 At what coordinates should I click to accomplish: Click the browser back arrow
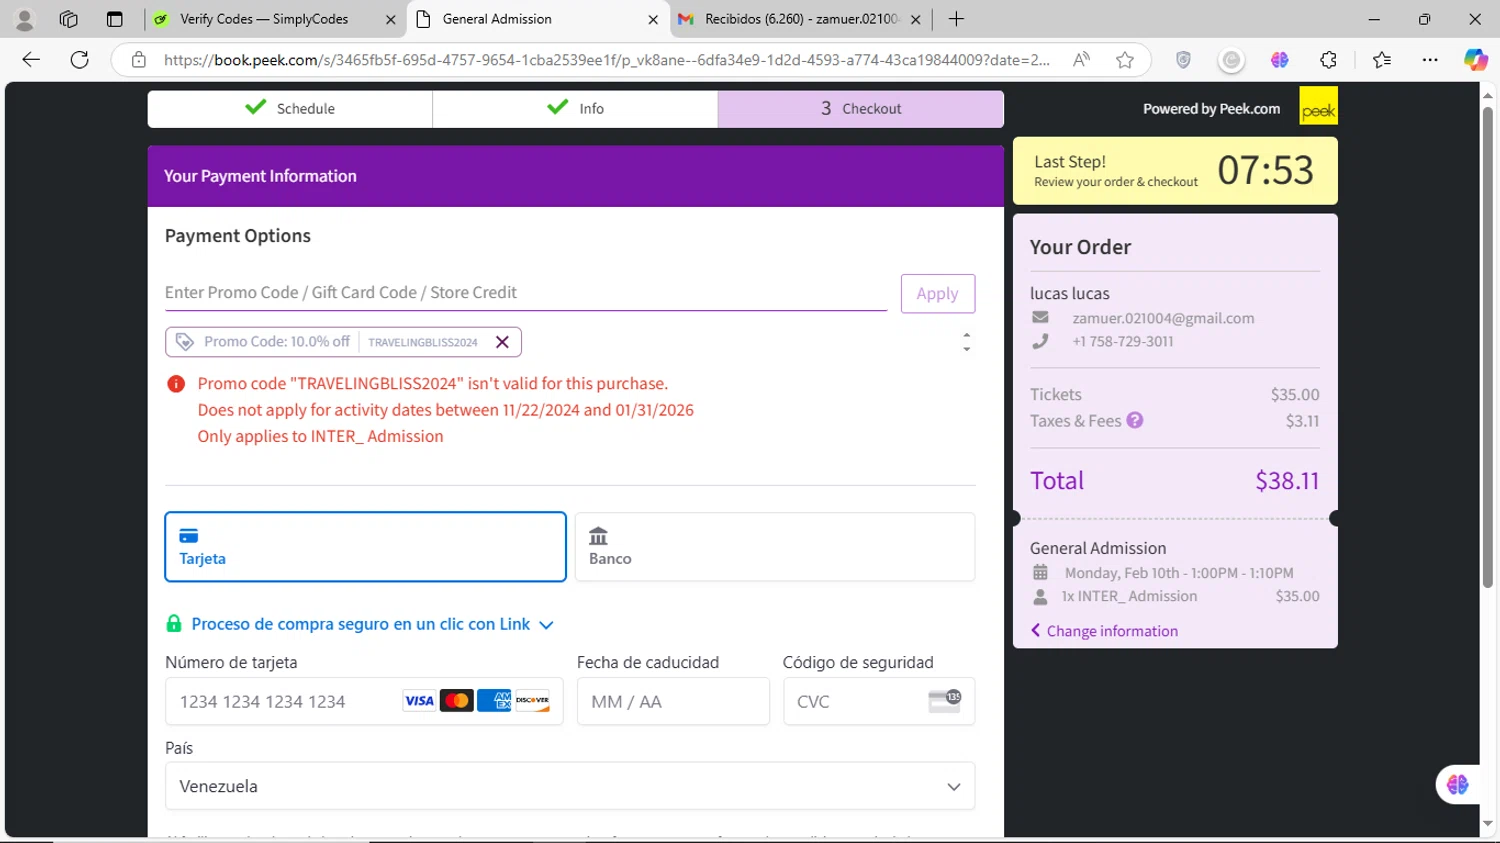tap(31, 60)
